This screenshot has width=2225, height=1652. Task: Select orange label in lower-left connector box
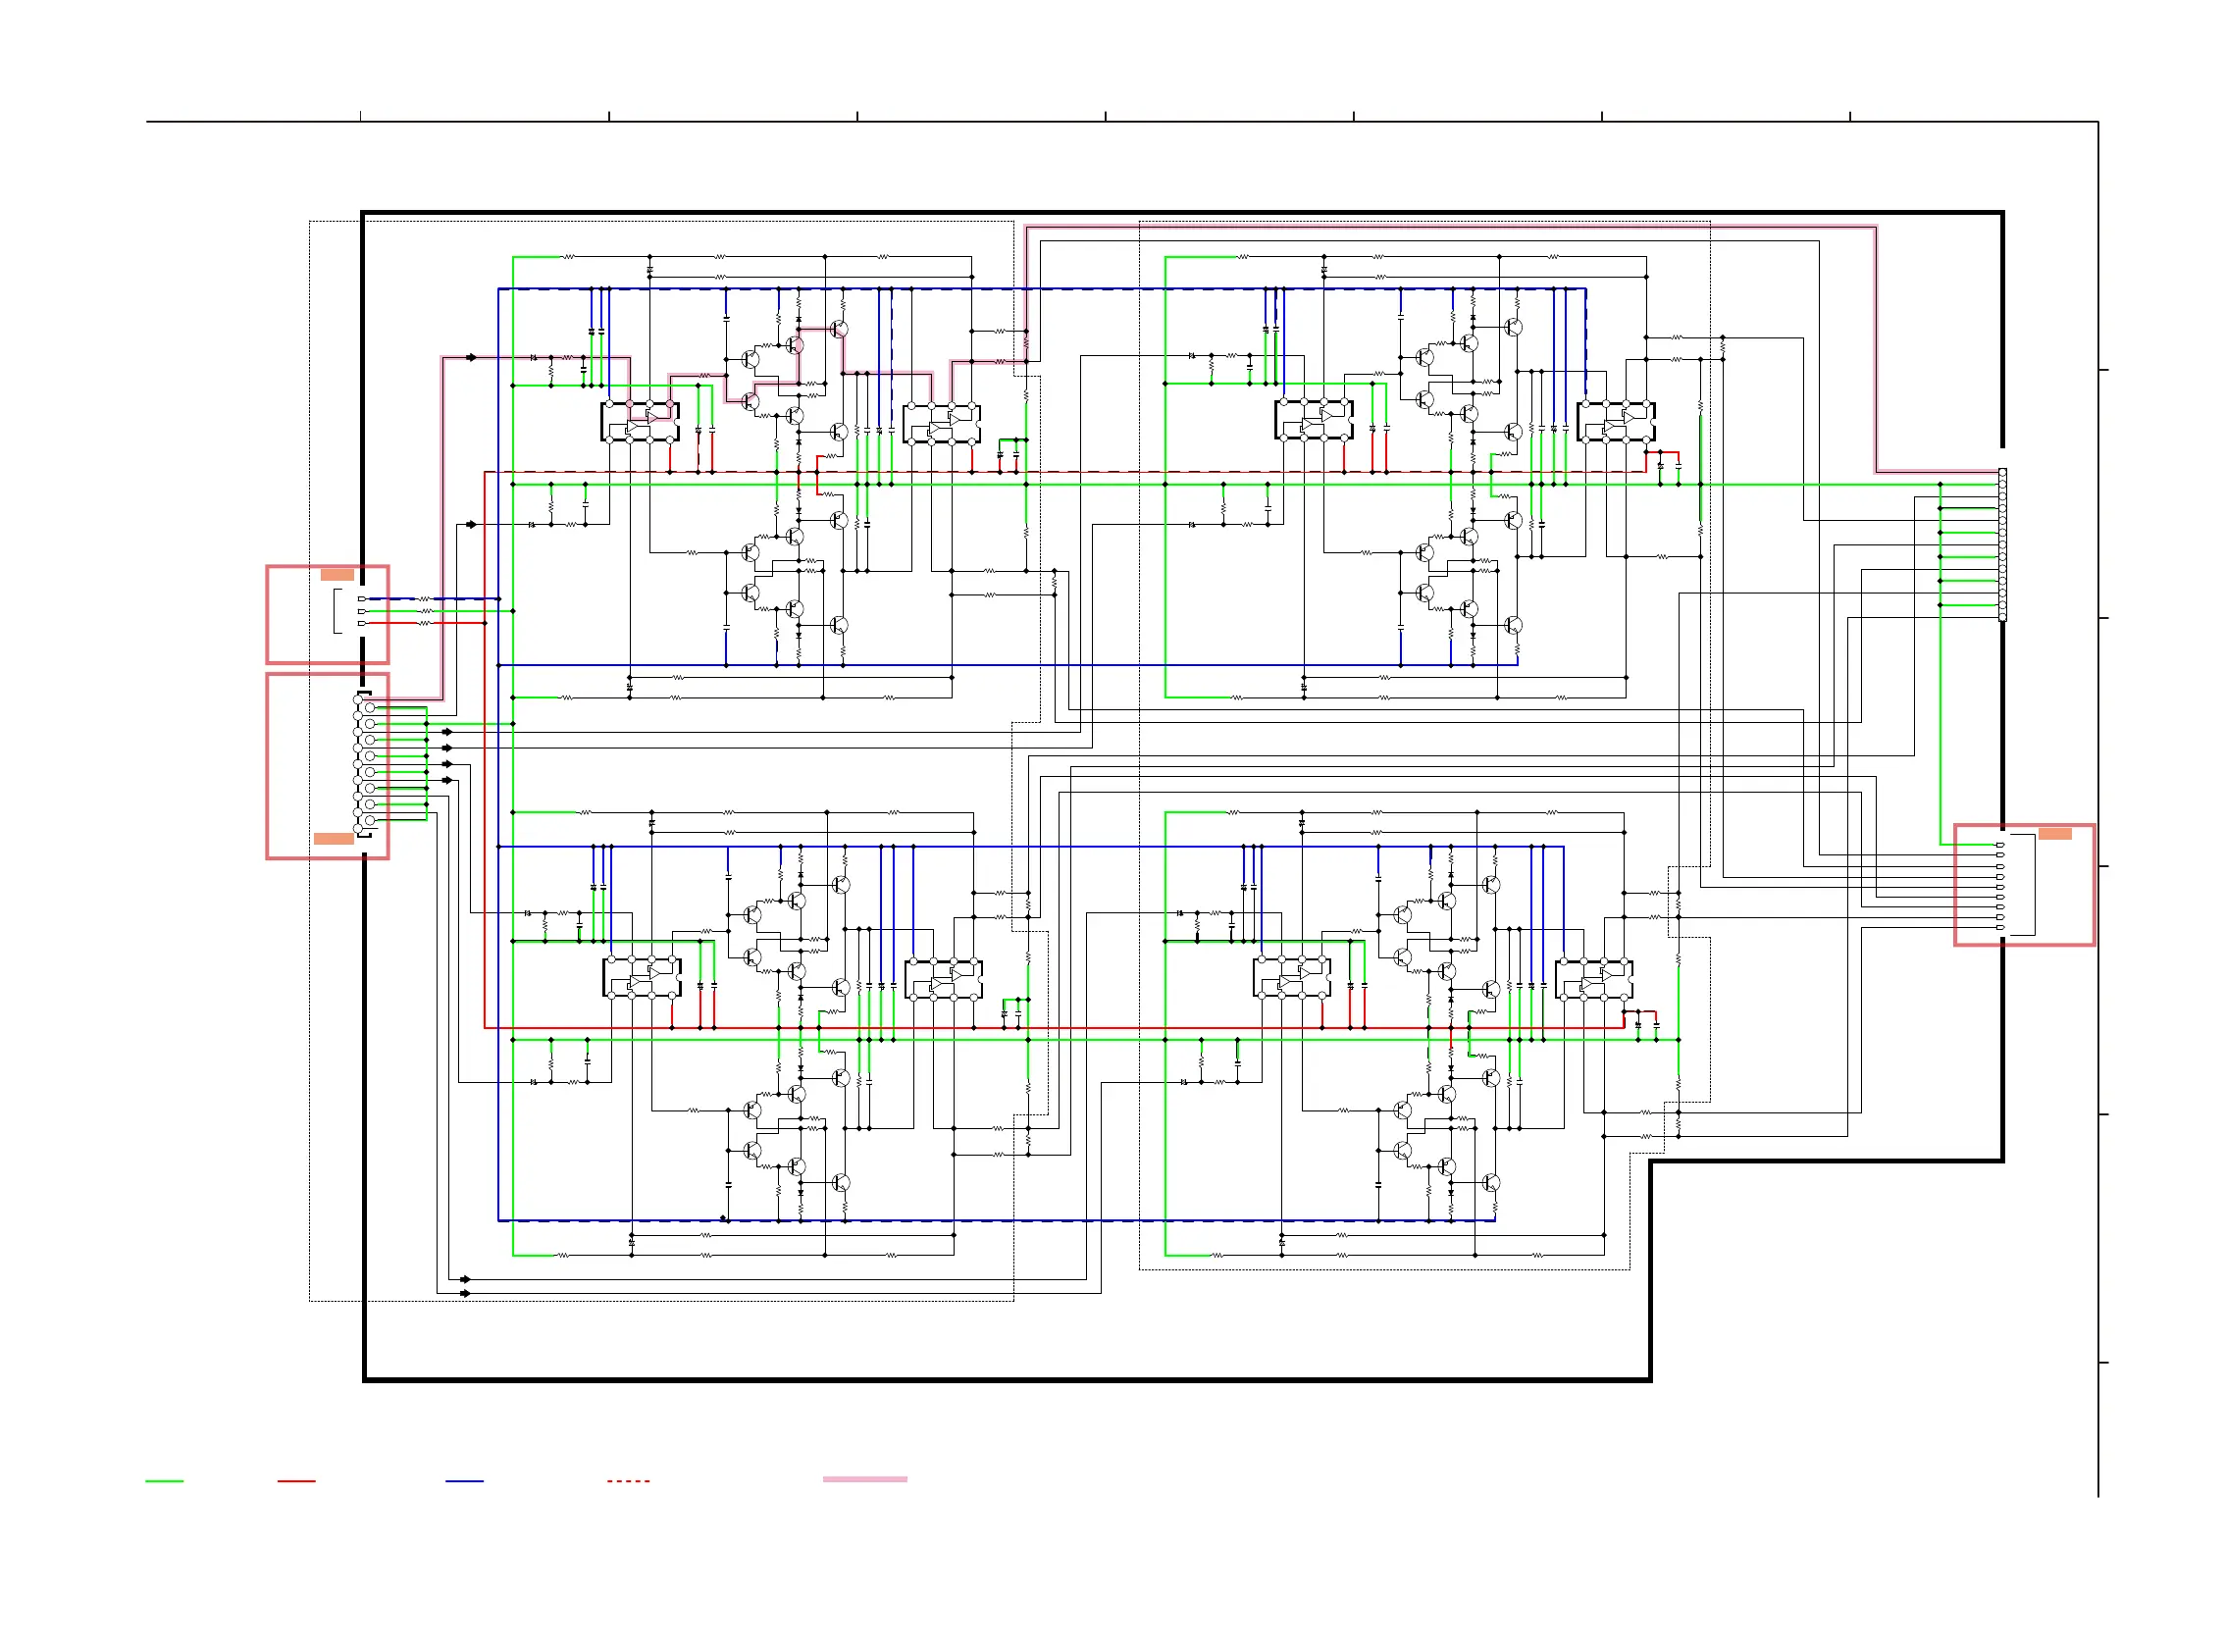[x=333, y=839]
